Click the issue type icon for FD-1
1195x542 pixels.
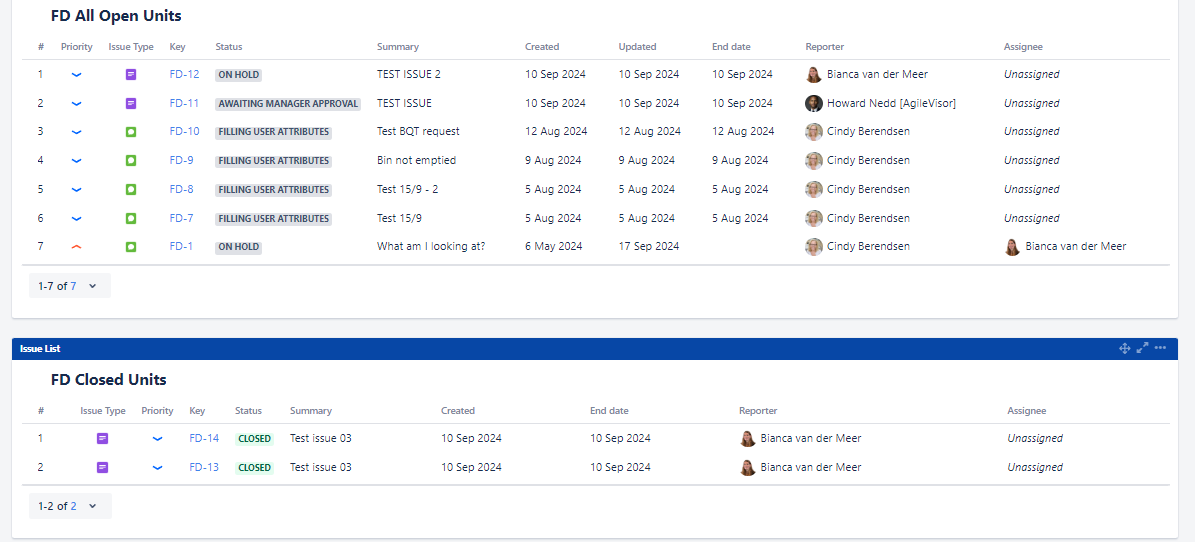[131, 247]
